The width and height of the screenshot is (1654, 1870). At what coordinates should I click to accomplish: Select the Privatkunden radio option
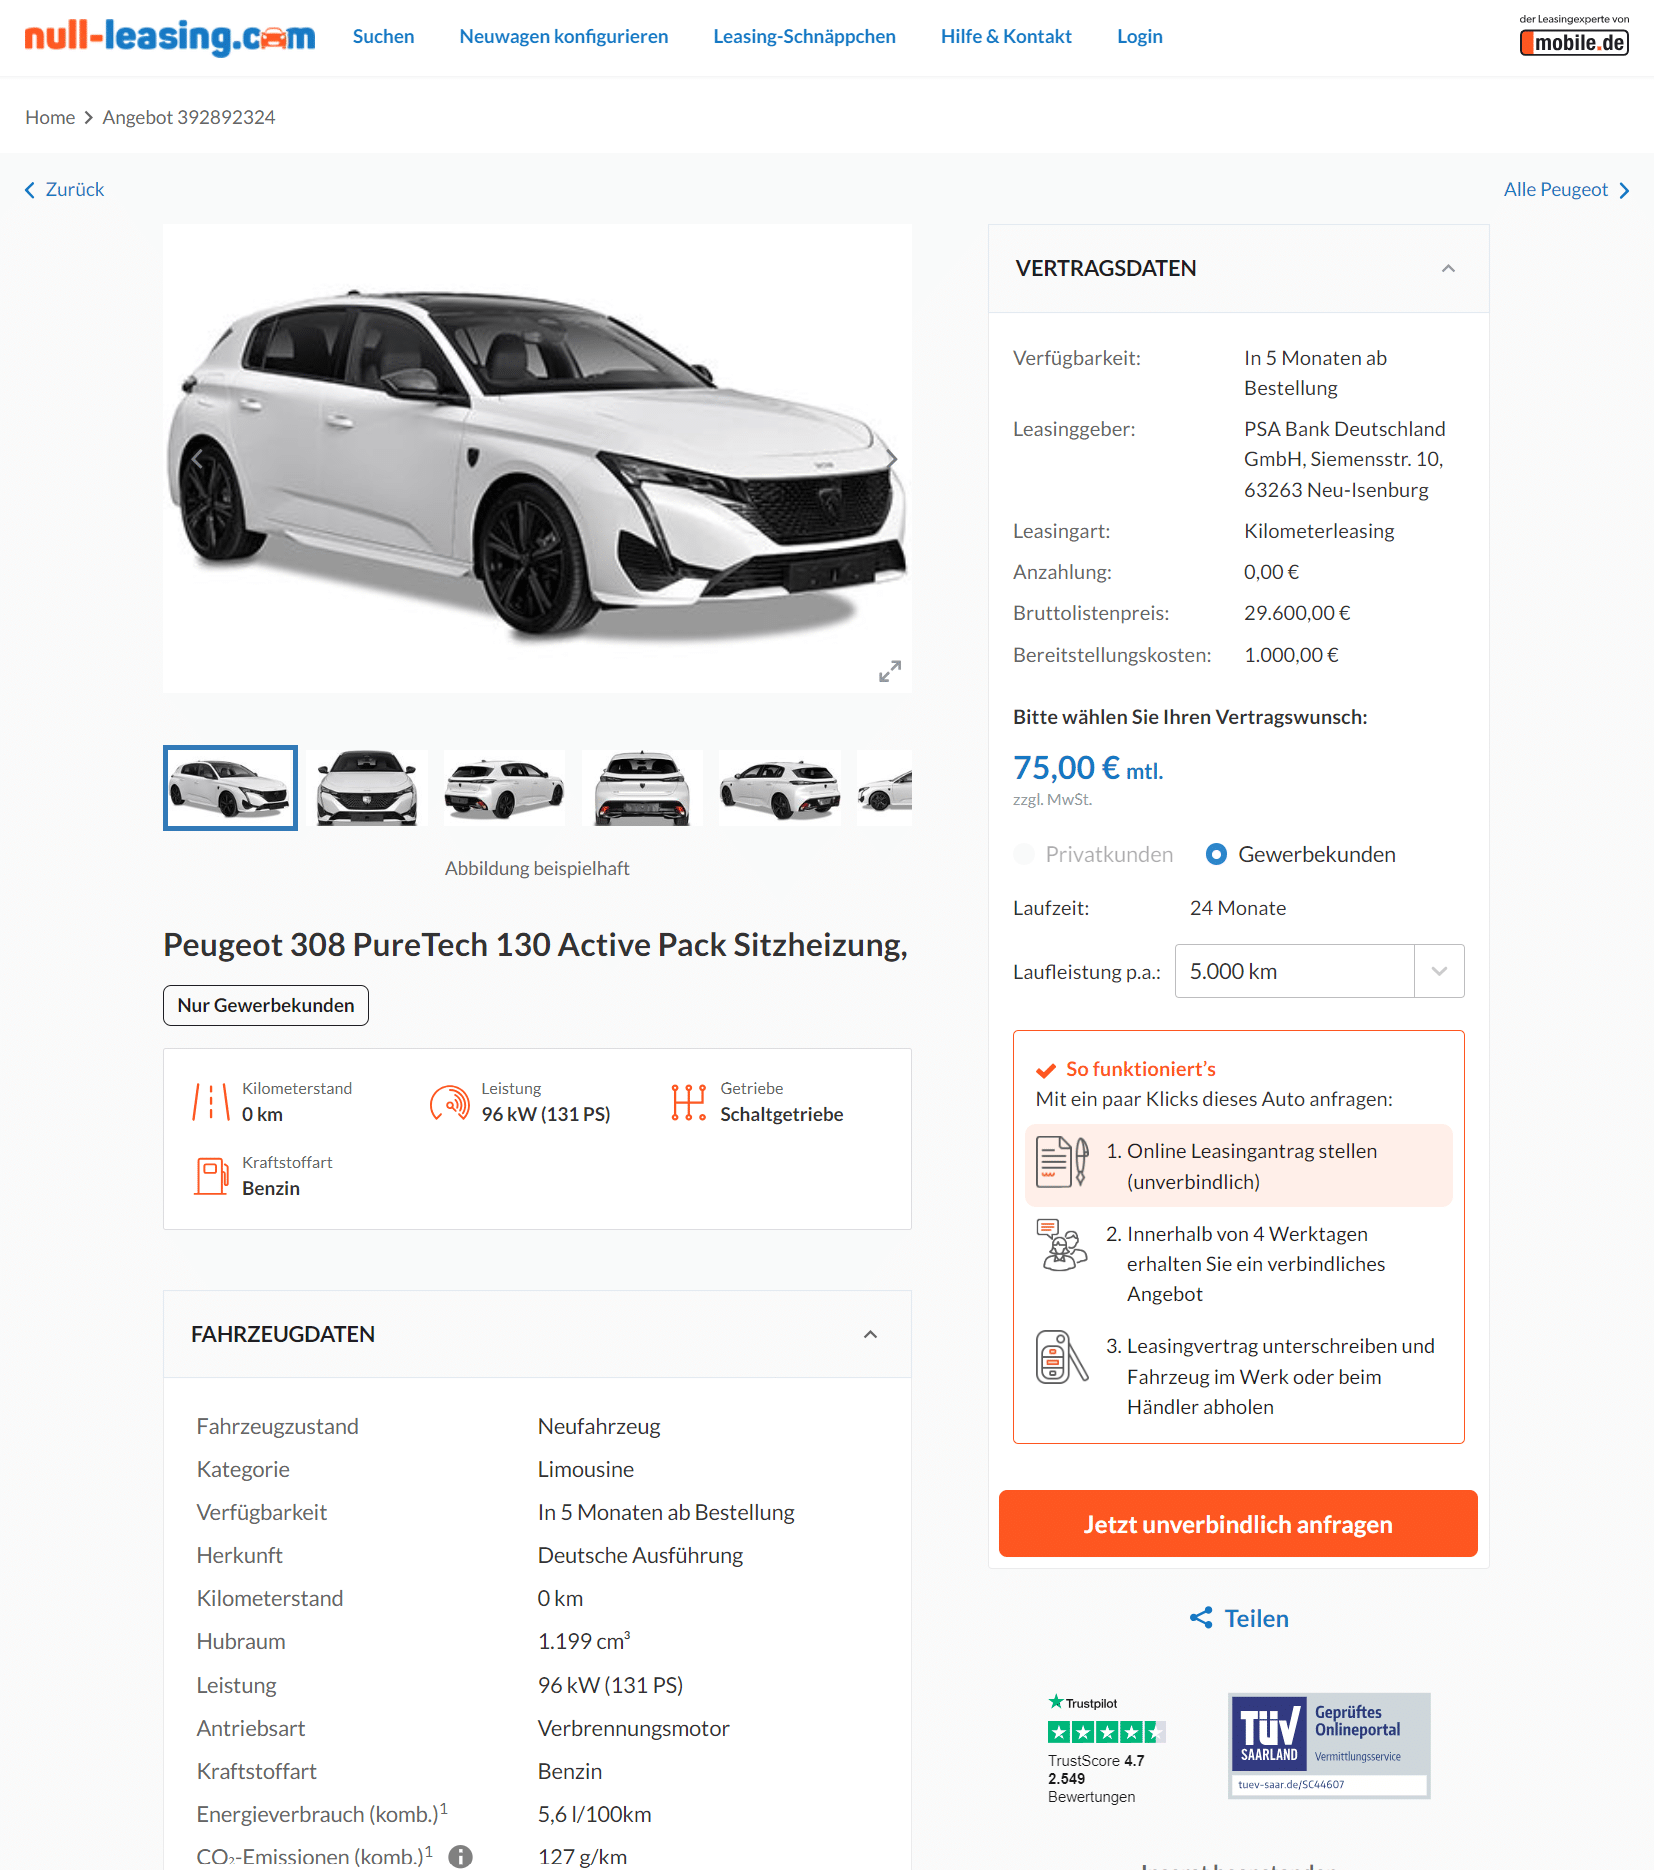(1024, 854)
